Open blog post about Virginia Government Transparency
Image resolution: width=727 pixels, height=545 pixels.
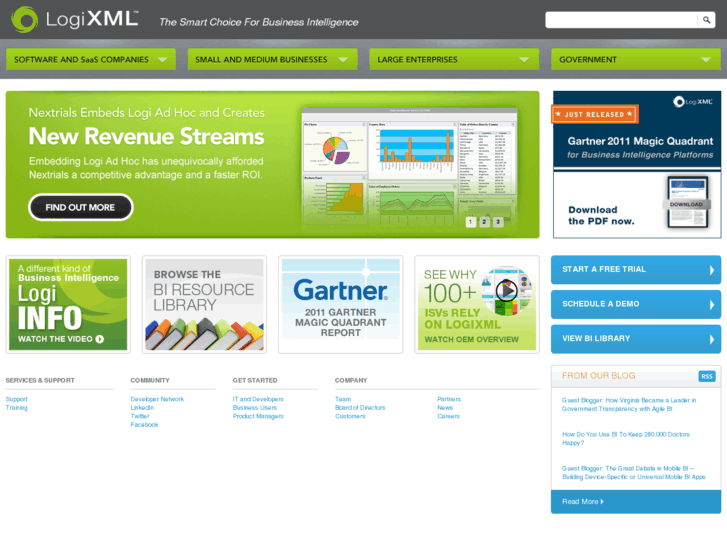629,404
